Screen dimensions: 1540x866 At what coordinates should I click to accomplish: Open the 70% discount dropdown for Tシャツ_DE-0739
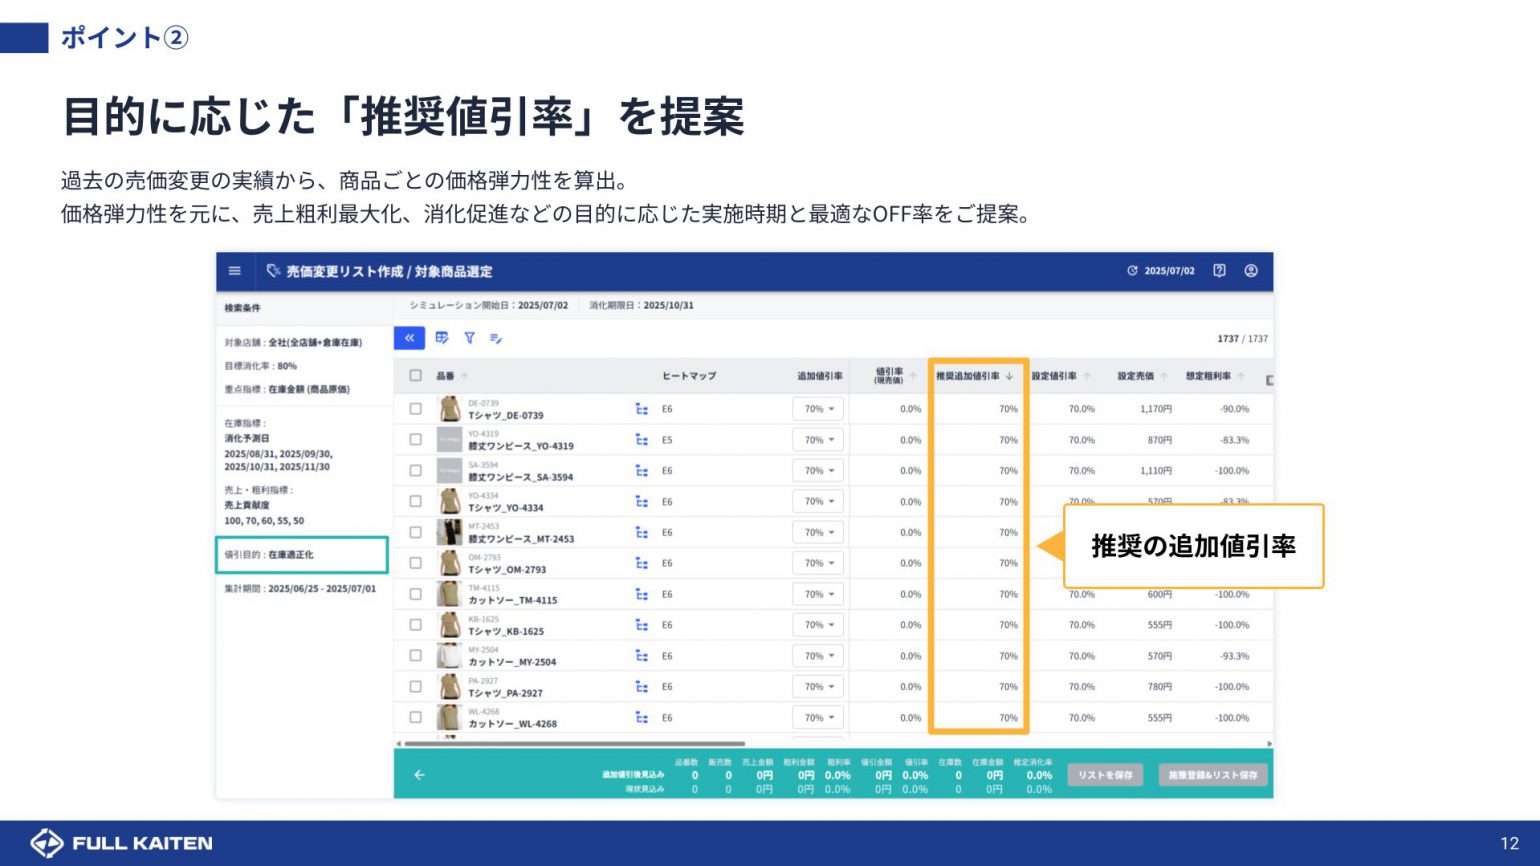pyautogui.click(x=819, y=409)
